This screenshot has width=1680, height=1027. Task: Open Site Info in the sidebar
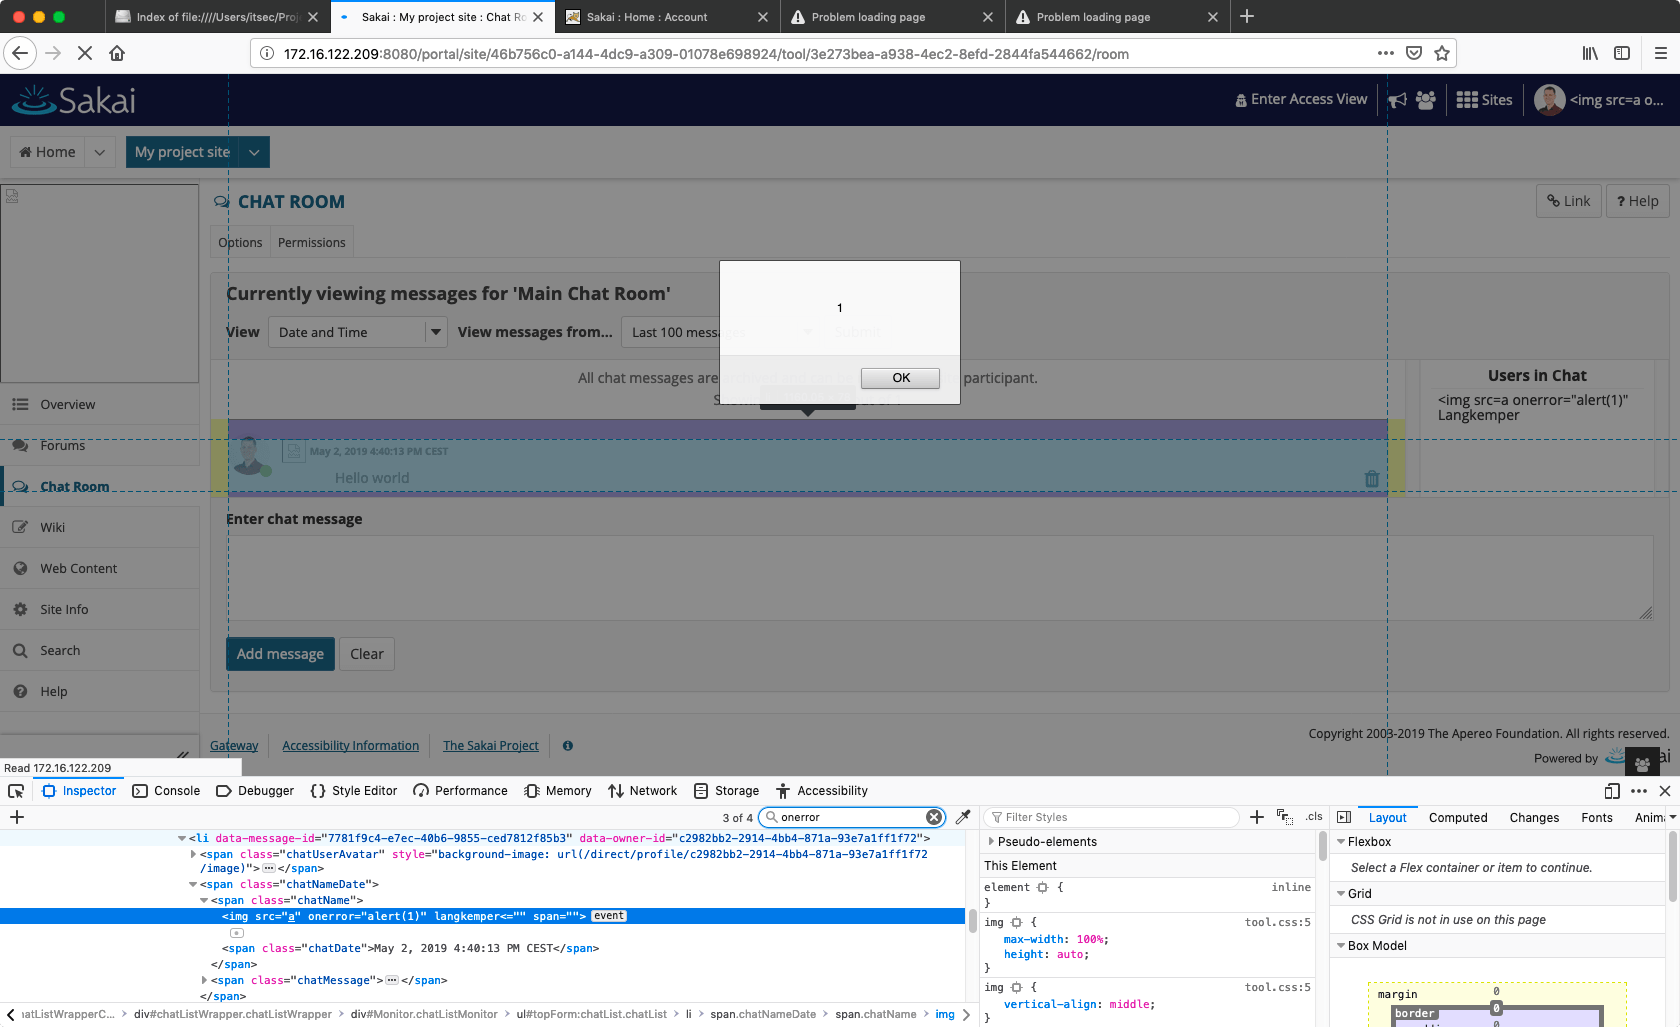(x=100, y=609)
